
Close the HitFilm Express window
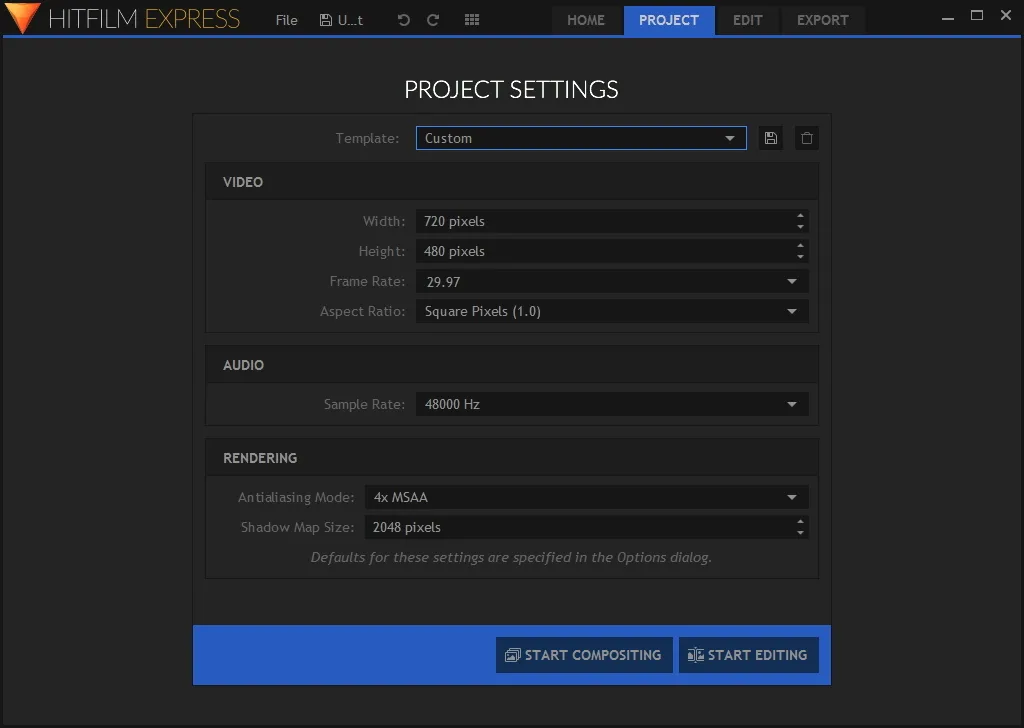coord(1006,15)
